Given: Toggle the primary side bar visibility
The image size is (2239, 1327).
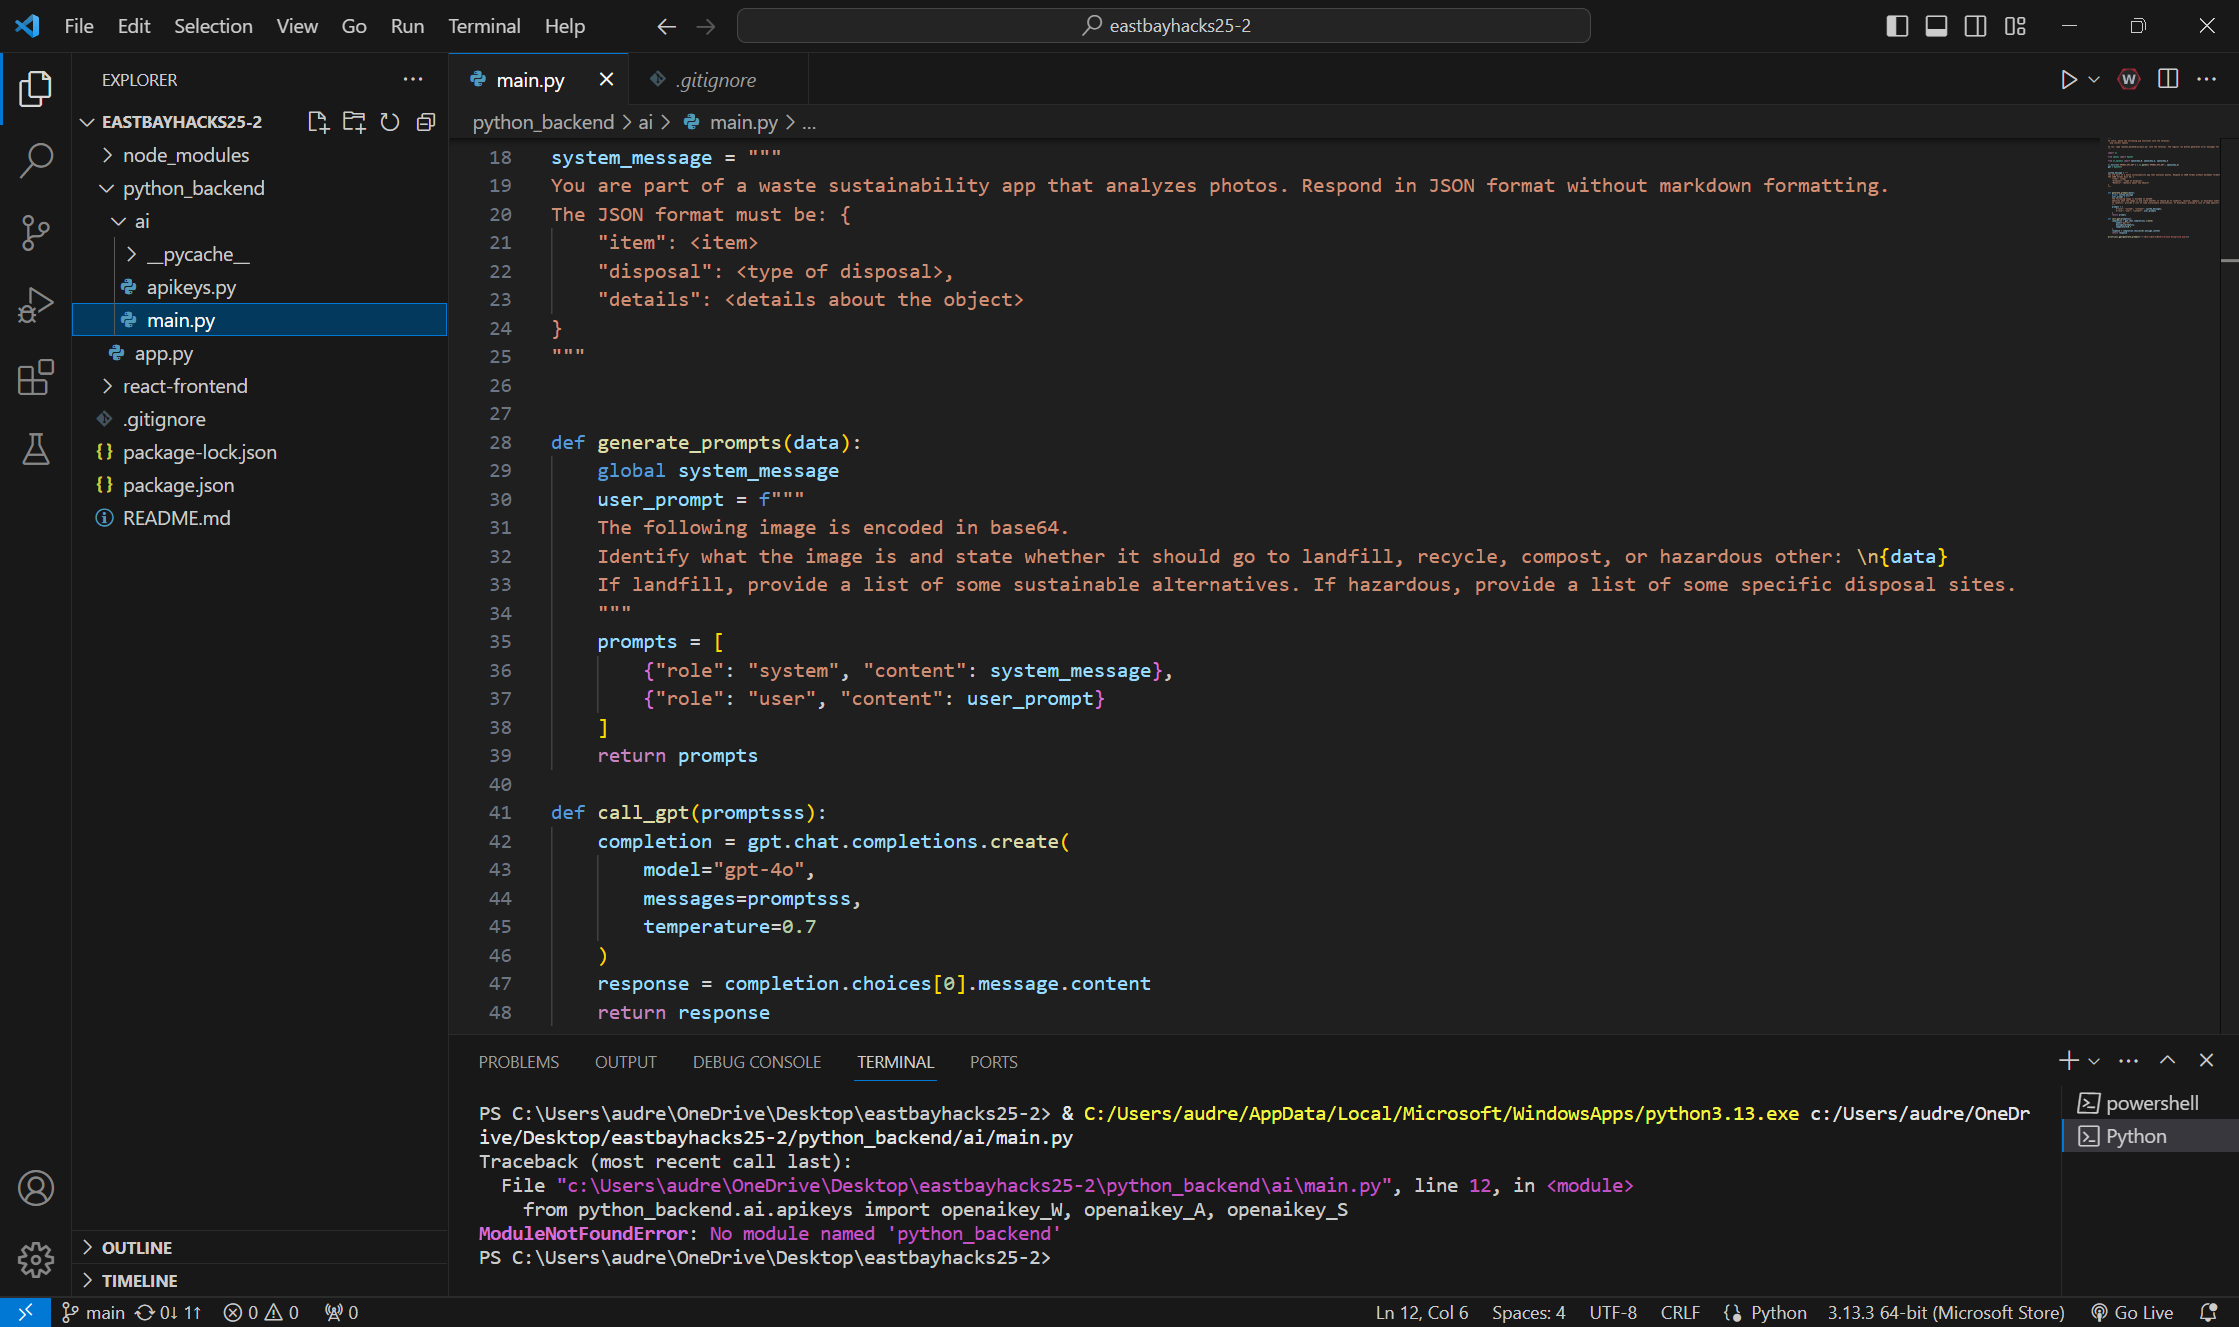Looking at the screenshot, I should [1897, 26].
